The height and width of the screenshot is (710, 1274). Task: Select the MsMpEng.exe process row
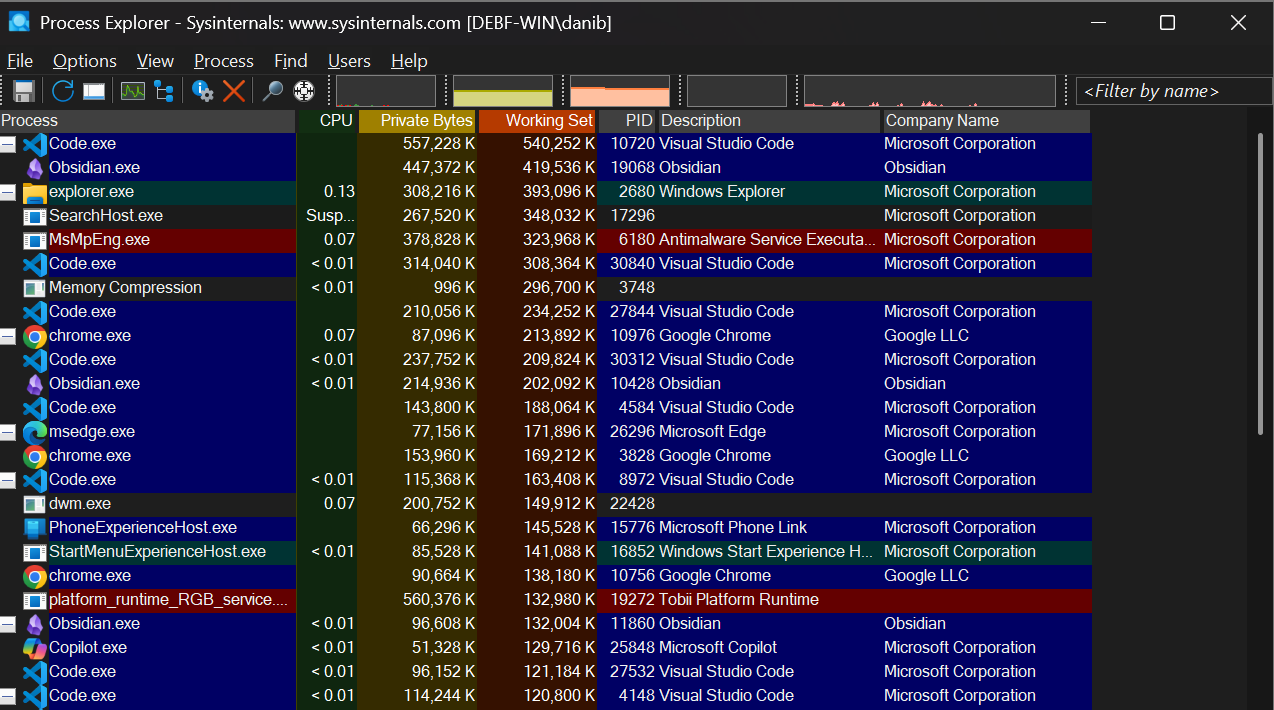pos(99,240)
